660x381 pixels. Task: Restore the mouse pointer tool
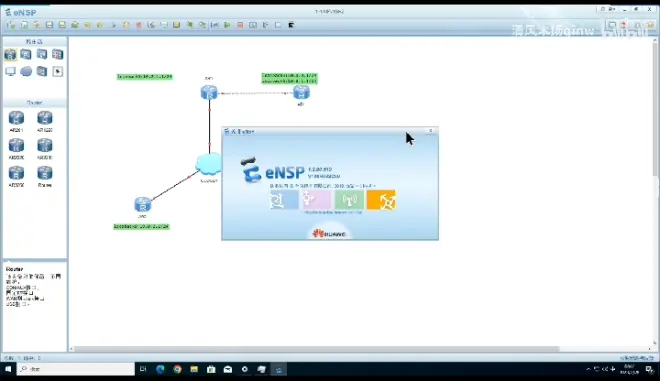[113, 25]
